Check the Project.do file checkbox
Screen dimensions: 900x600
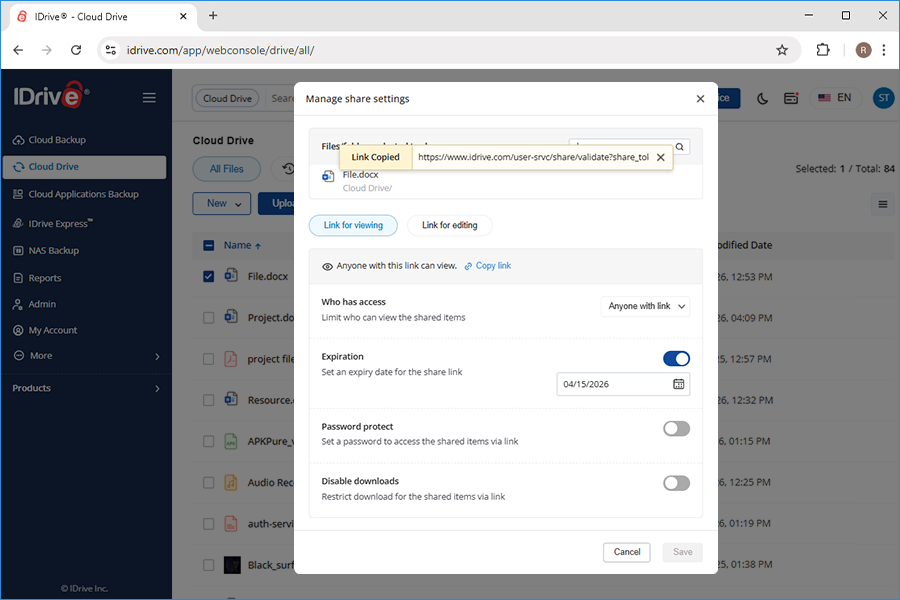(x=208, y=318)
